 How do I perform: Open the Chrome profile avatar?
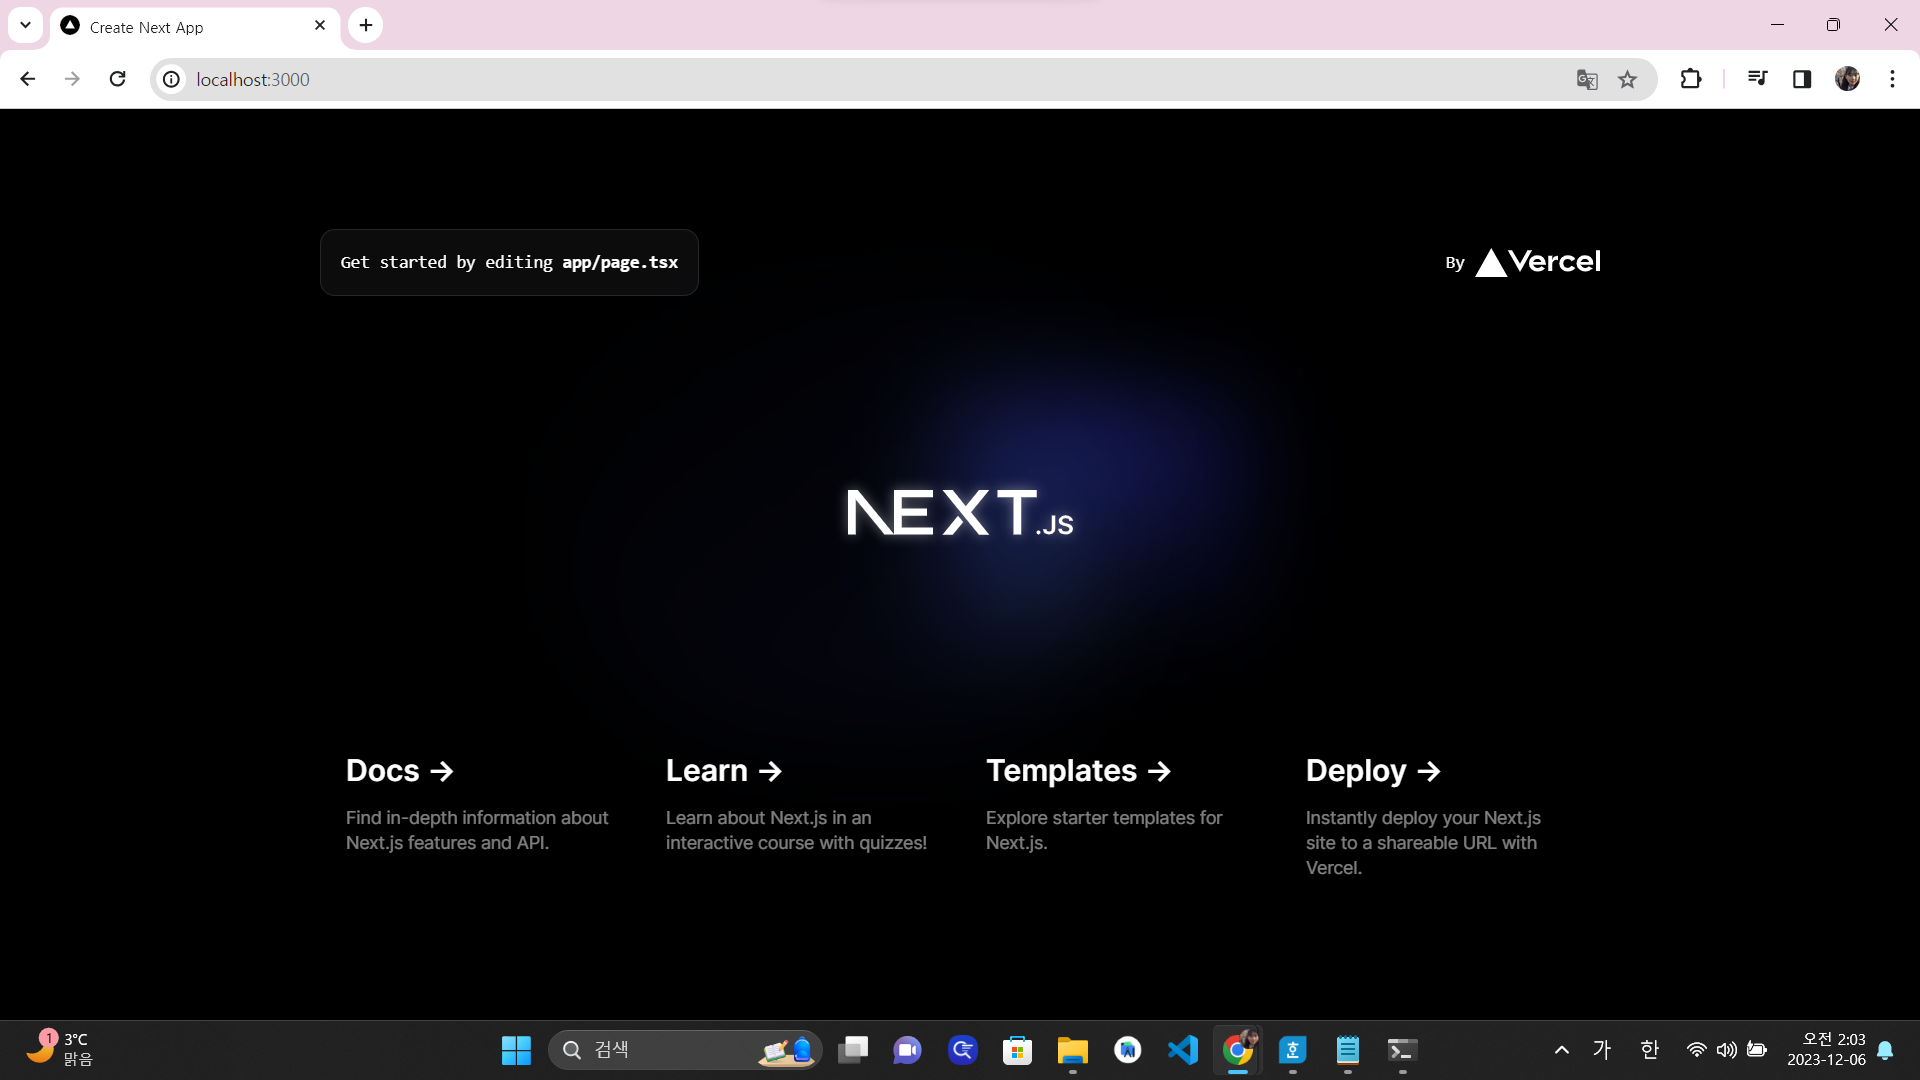(x=1847, y=79)
